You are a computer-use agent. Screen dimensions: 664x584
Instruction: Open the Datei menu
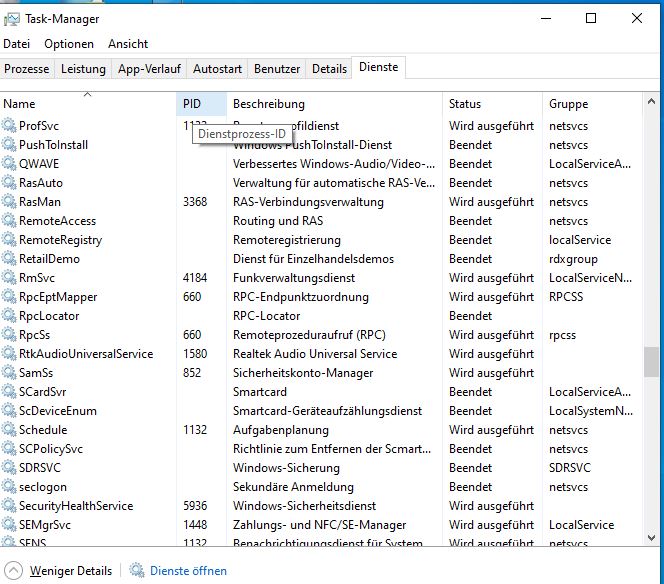point(17,44)
